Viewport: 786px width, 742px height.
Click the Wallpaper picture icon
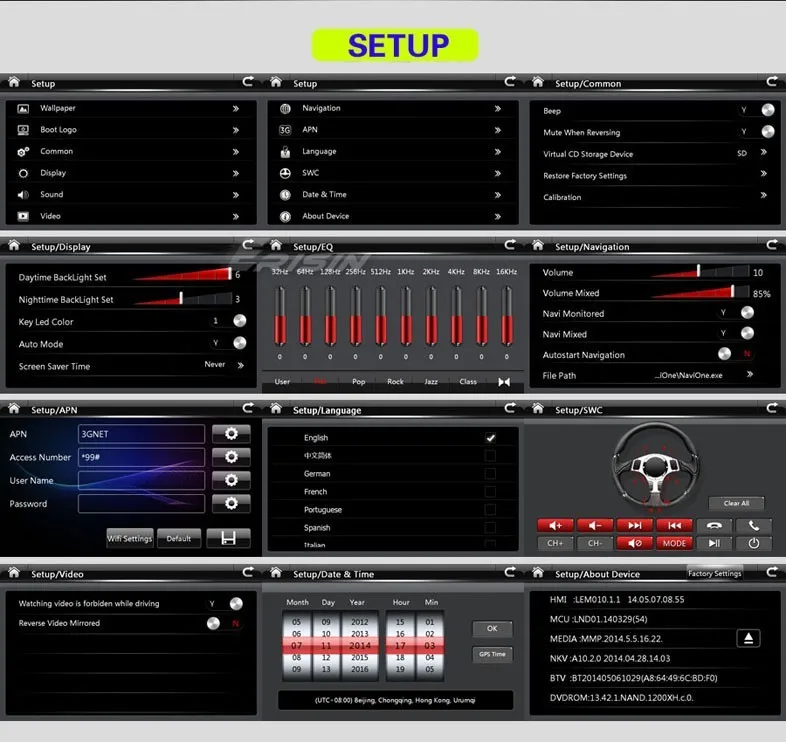23,108
